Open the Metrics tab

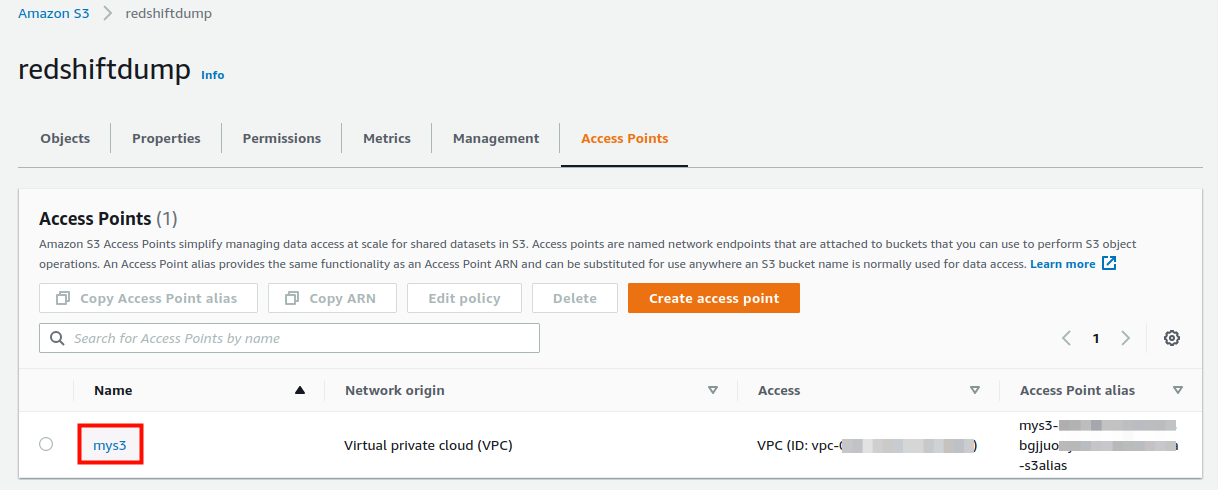pos(387,138)
